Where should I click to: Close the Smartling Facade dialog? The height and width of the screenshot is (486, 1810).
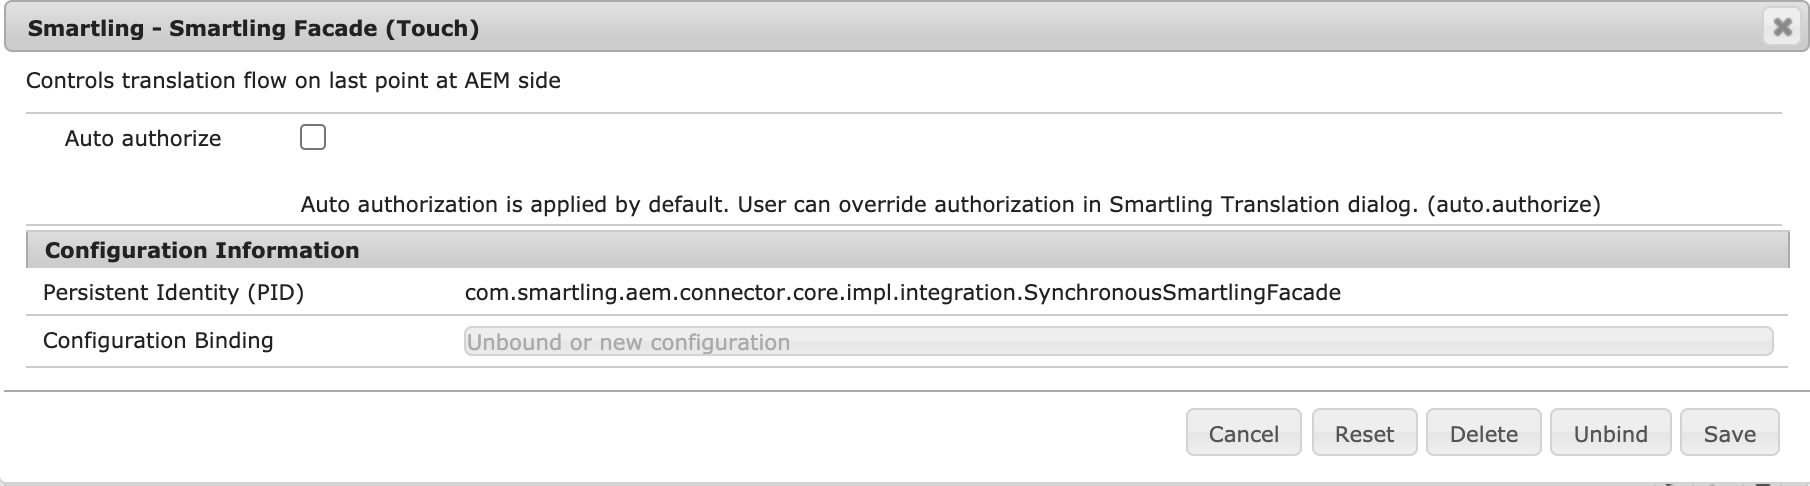point(1782,28)
